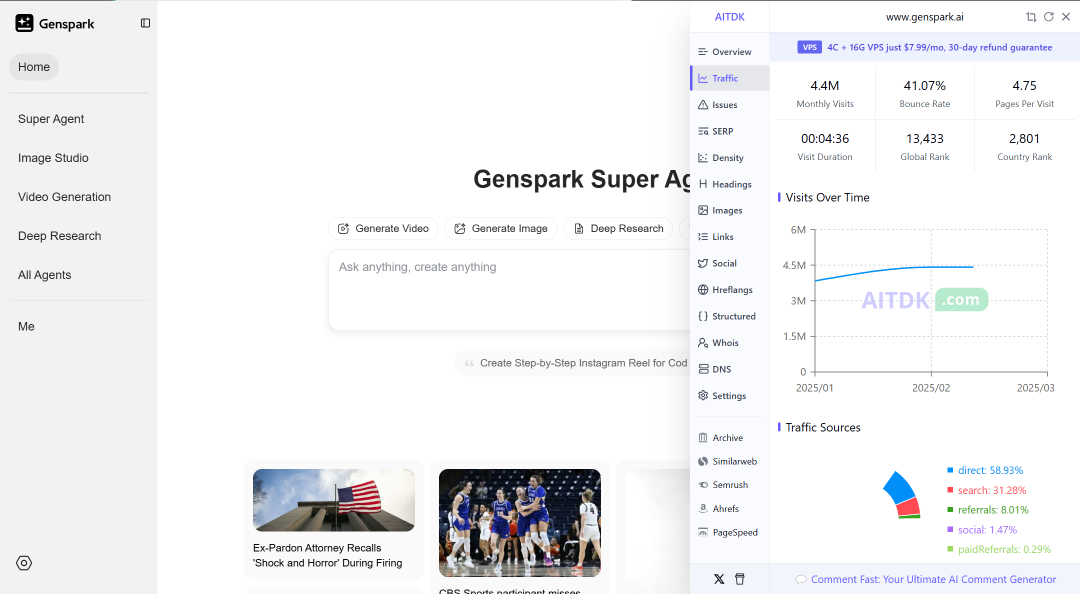Refresh the AITDK panel
1080x594 pixels.
[x=1049, y=17]
